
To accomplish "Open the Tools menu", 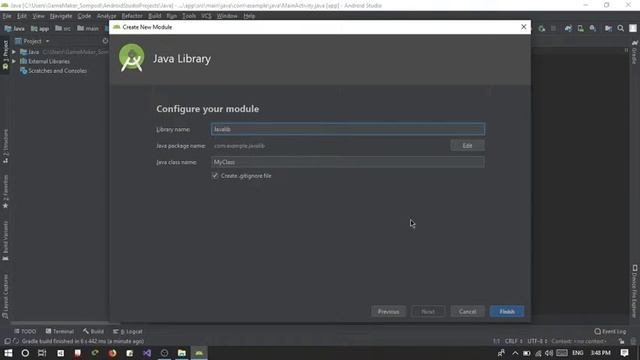I will tap(189, 16).
